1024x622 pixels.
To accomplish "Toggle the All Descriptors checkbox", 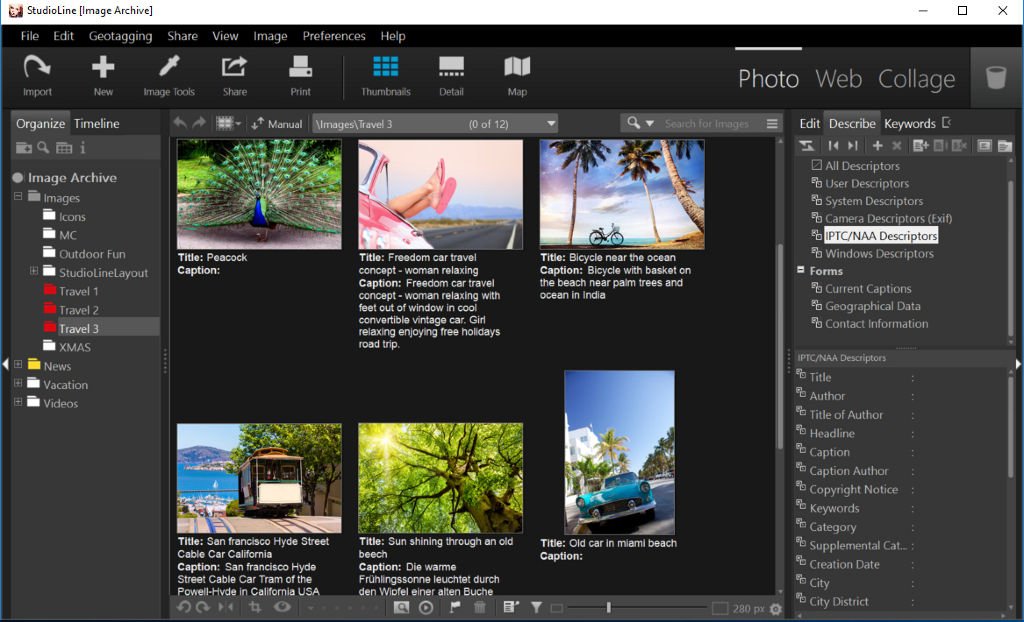I will click(816, 165).
